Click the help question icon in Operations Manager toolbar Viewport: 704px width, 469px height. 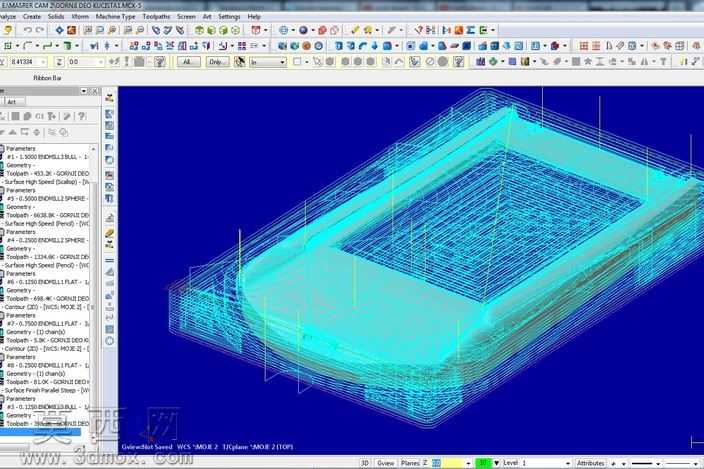tap(82, 116)
